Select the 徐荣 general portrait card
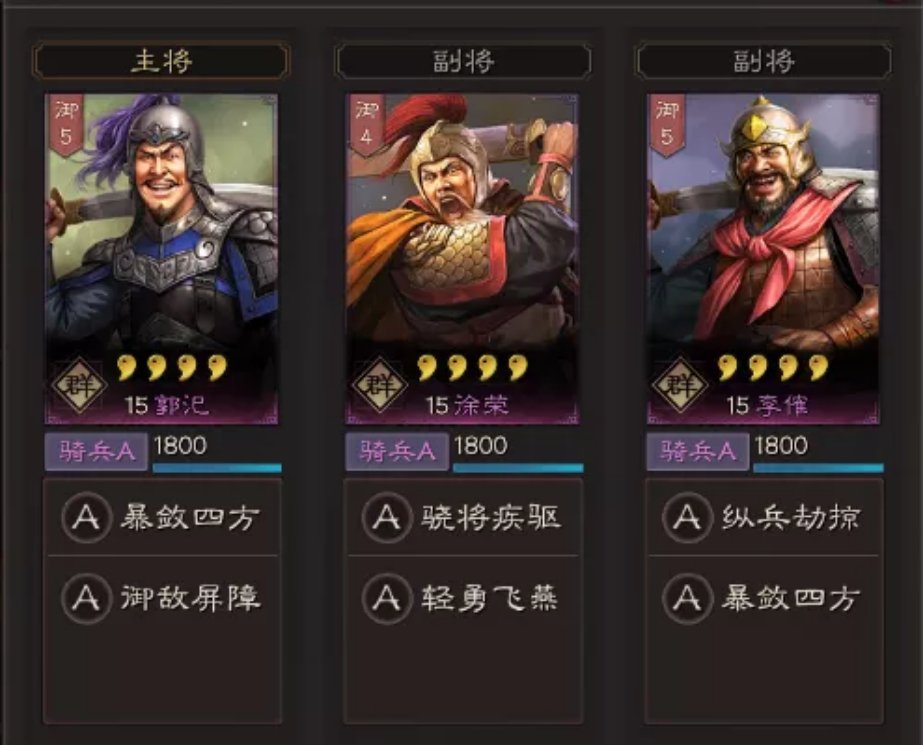 pyautogui.click(x=462, y=258)
